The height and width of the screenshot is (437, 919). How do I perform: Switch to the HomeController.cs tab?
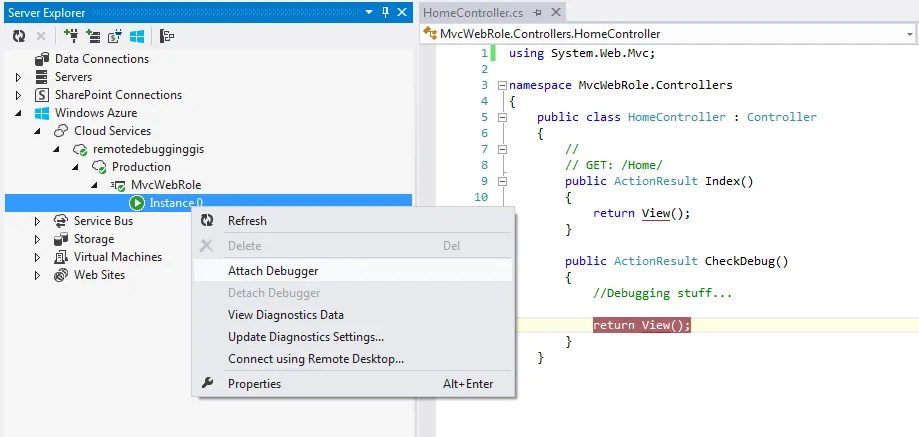click(x=473, y=12)
